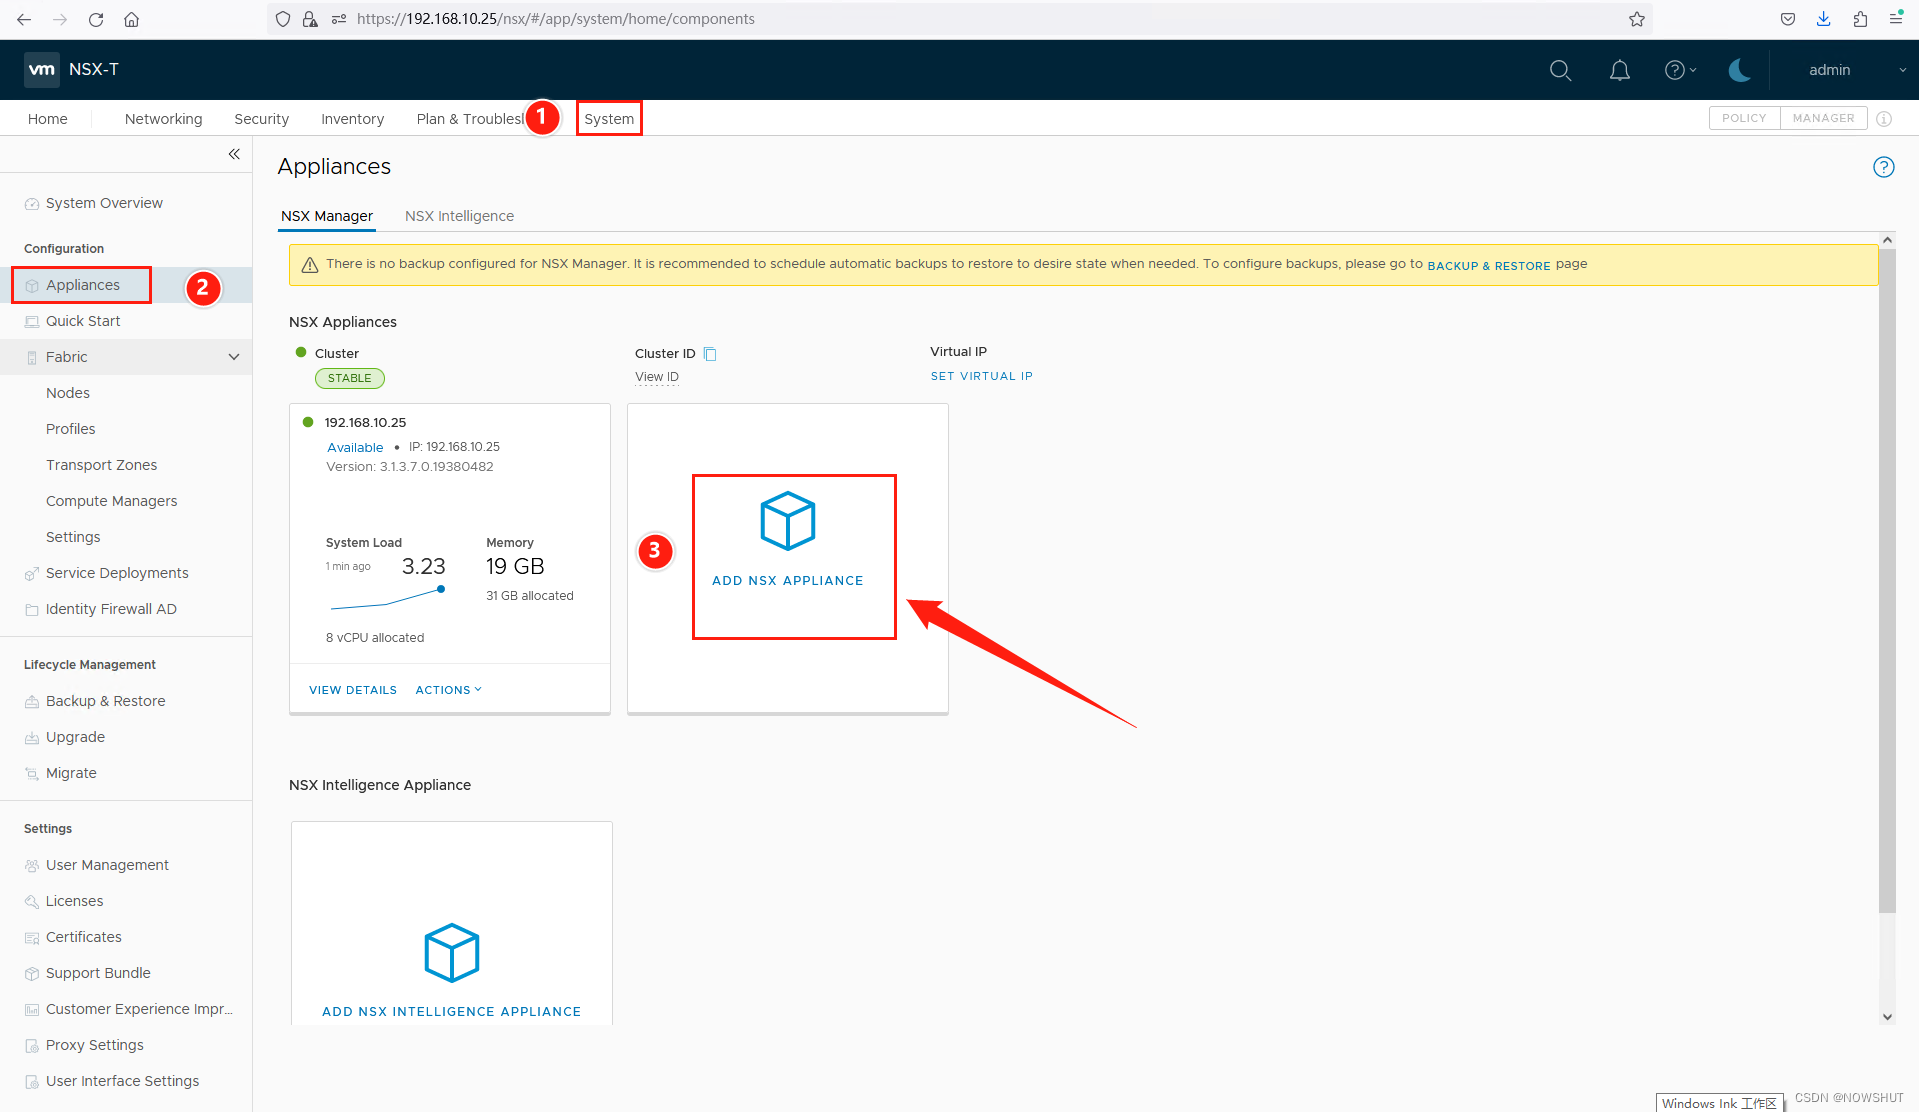Image resolution: width=1919 pixels, height=1112 pixels.
Task: Open Quick Start in the sidebar
Action: (x=83, y=321)
